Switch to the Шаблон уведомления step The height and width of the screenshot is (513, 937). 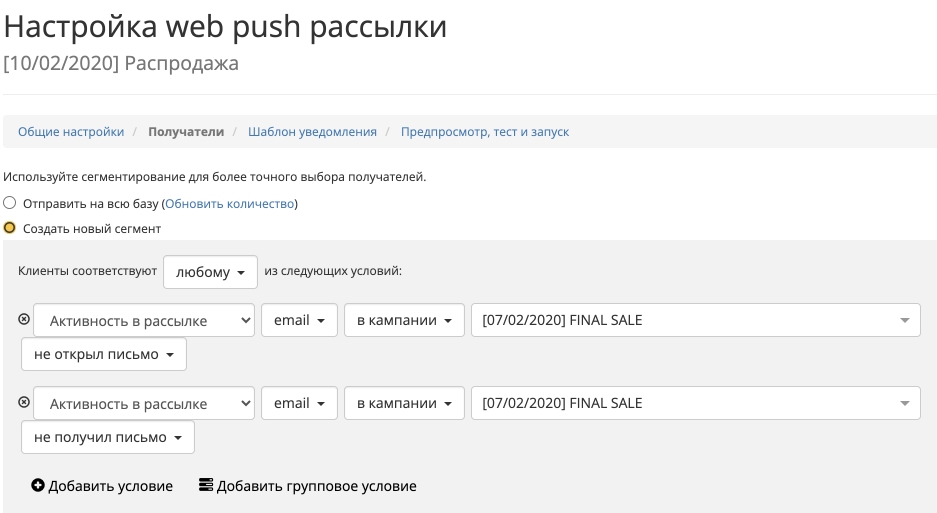pyautogui.click(x=312, y=132)
